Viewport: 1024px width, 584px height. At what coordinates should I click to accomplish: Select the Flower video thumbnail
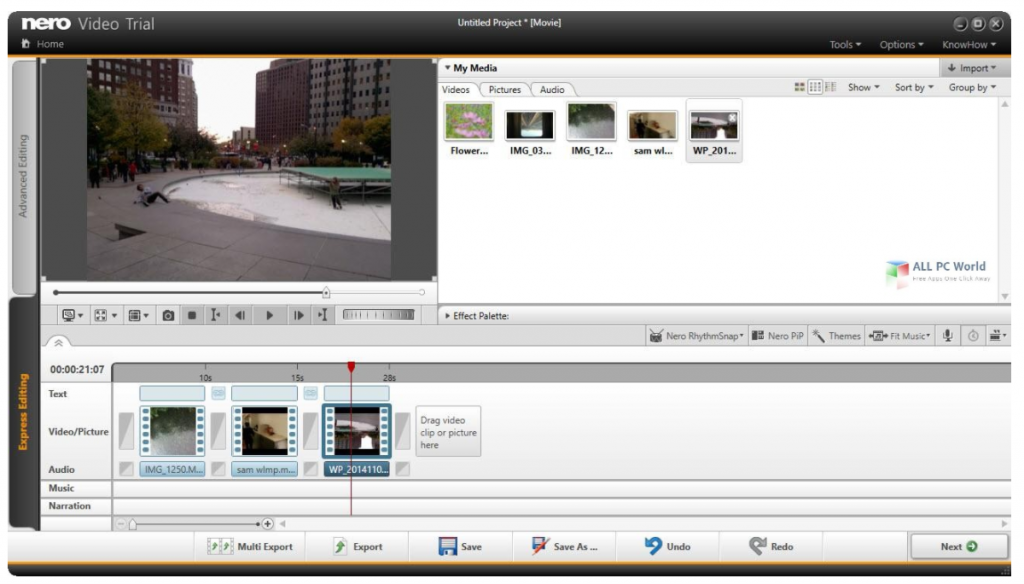tap(469, 122)
